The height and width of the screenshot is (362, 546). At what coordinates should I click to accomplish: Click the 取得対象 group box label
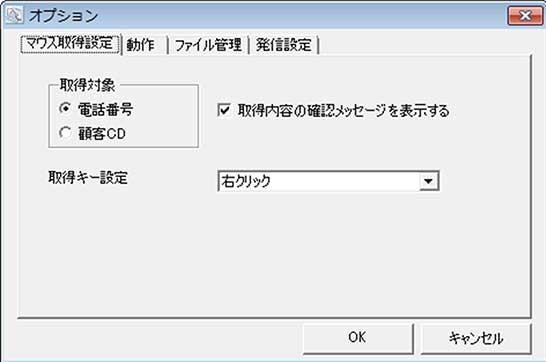click(x=87, y=85)
